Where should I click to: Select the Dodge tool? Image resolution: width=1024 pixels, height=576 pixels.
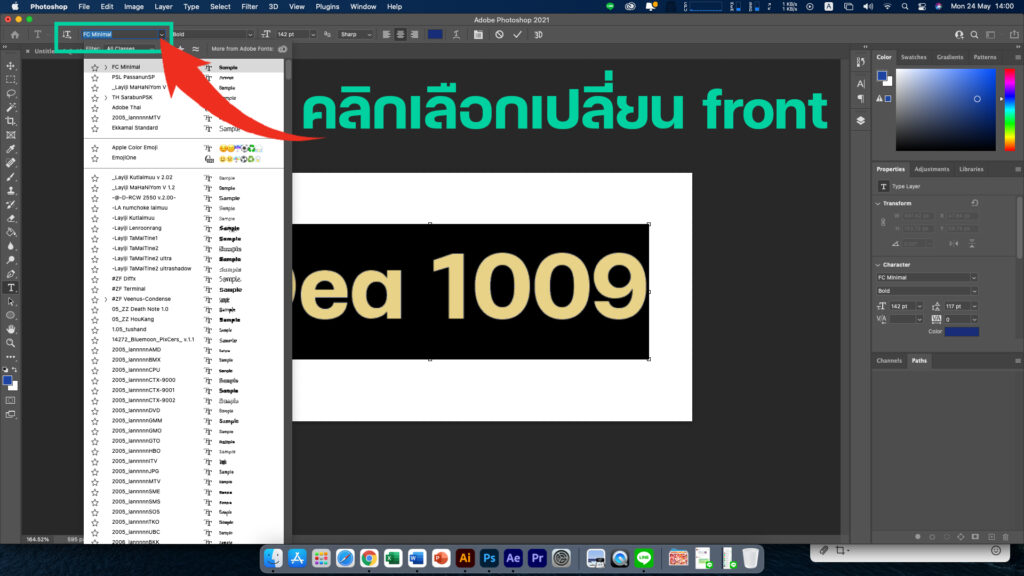11,260
